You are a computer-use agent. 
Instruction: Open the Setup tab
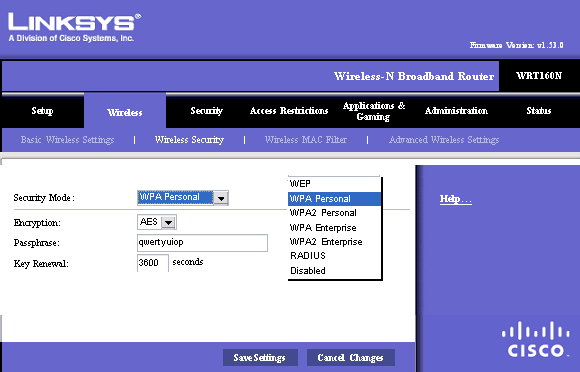pyautogui.click(x=42, y=111)
